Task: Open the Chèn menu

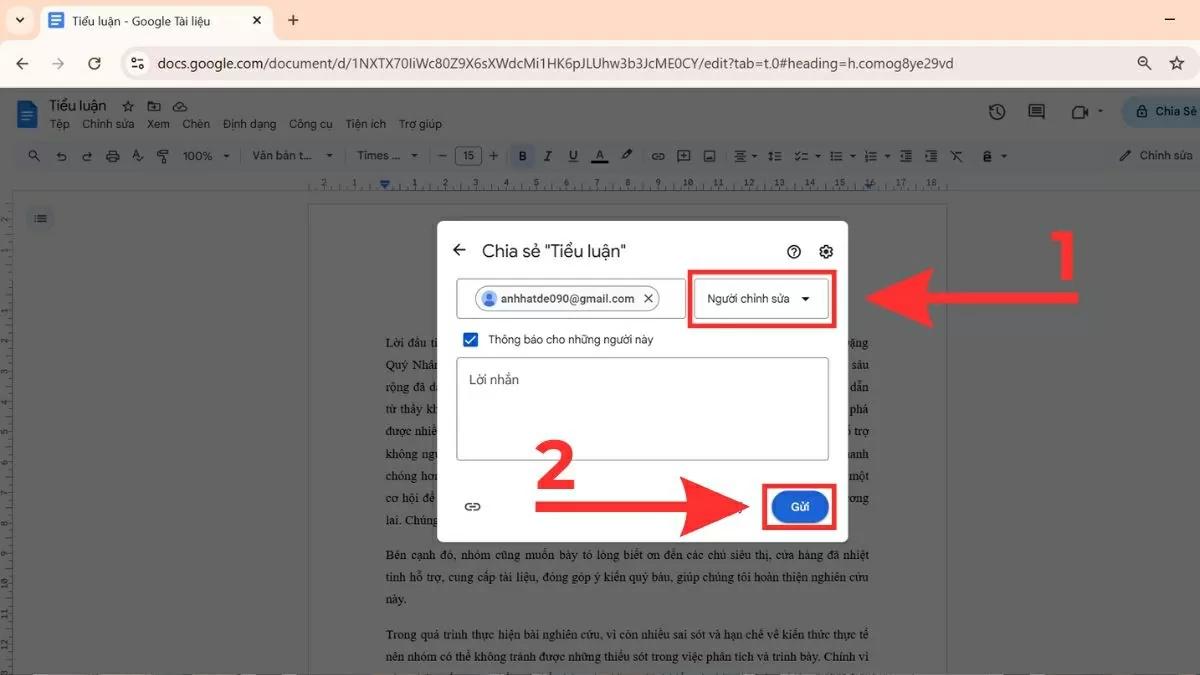Action: pos(195,124)
